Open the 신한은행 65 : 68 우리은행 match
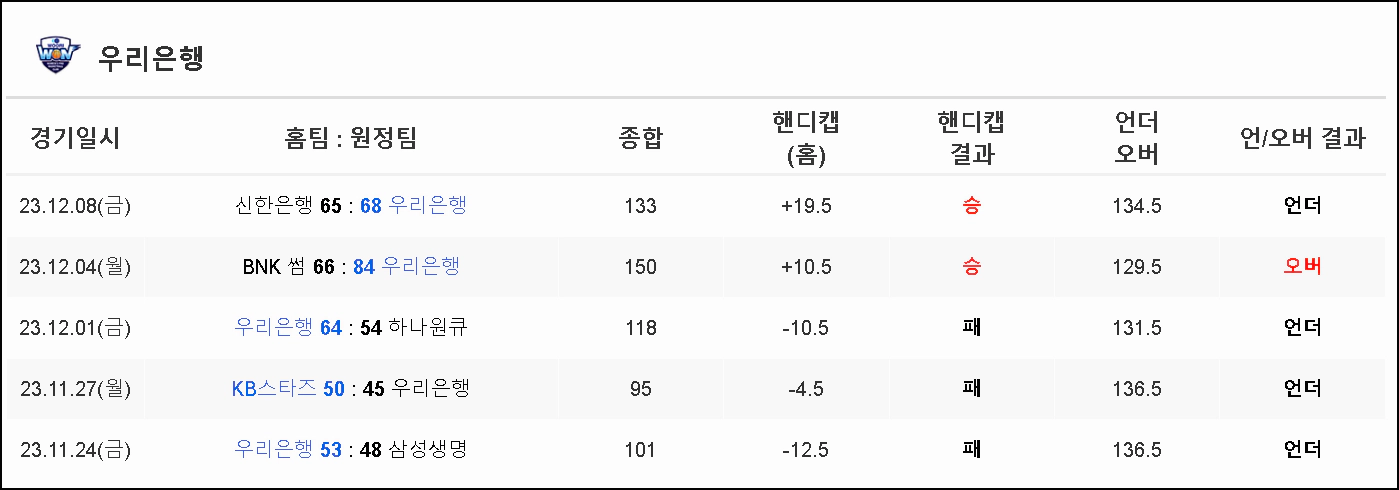 (x=351, y=206)
